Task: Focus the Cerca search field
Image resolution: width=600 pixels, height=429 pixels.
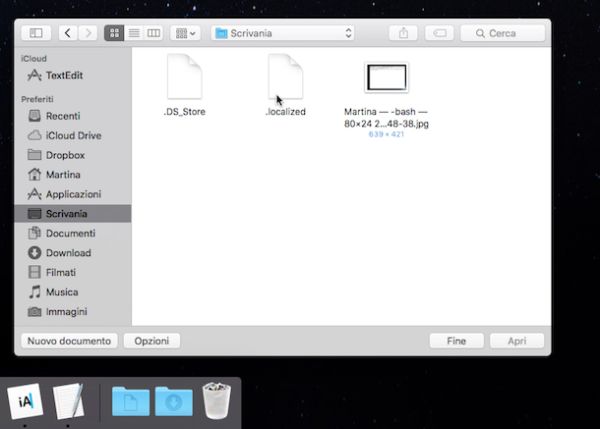Action: (502, 33)
